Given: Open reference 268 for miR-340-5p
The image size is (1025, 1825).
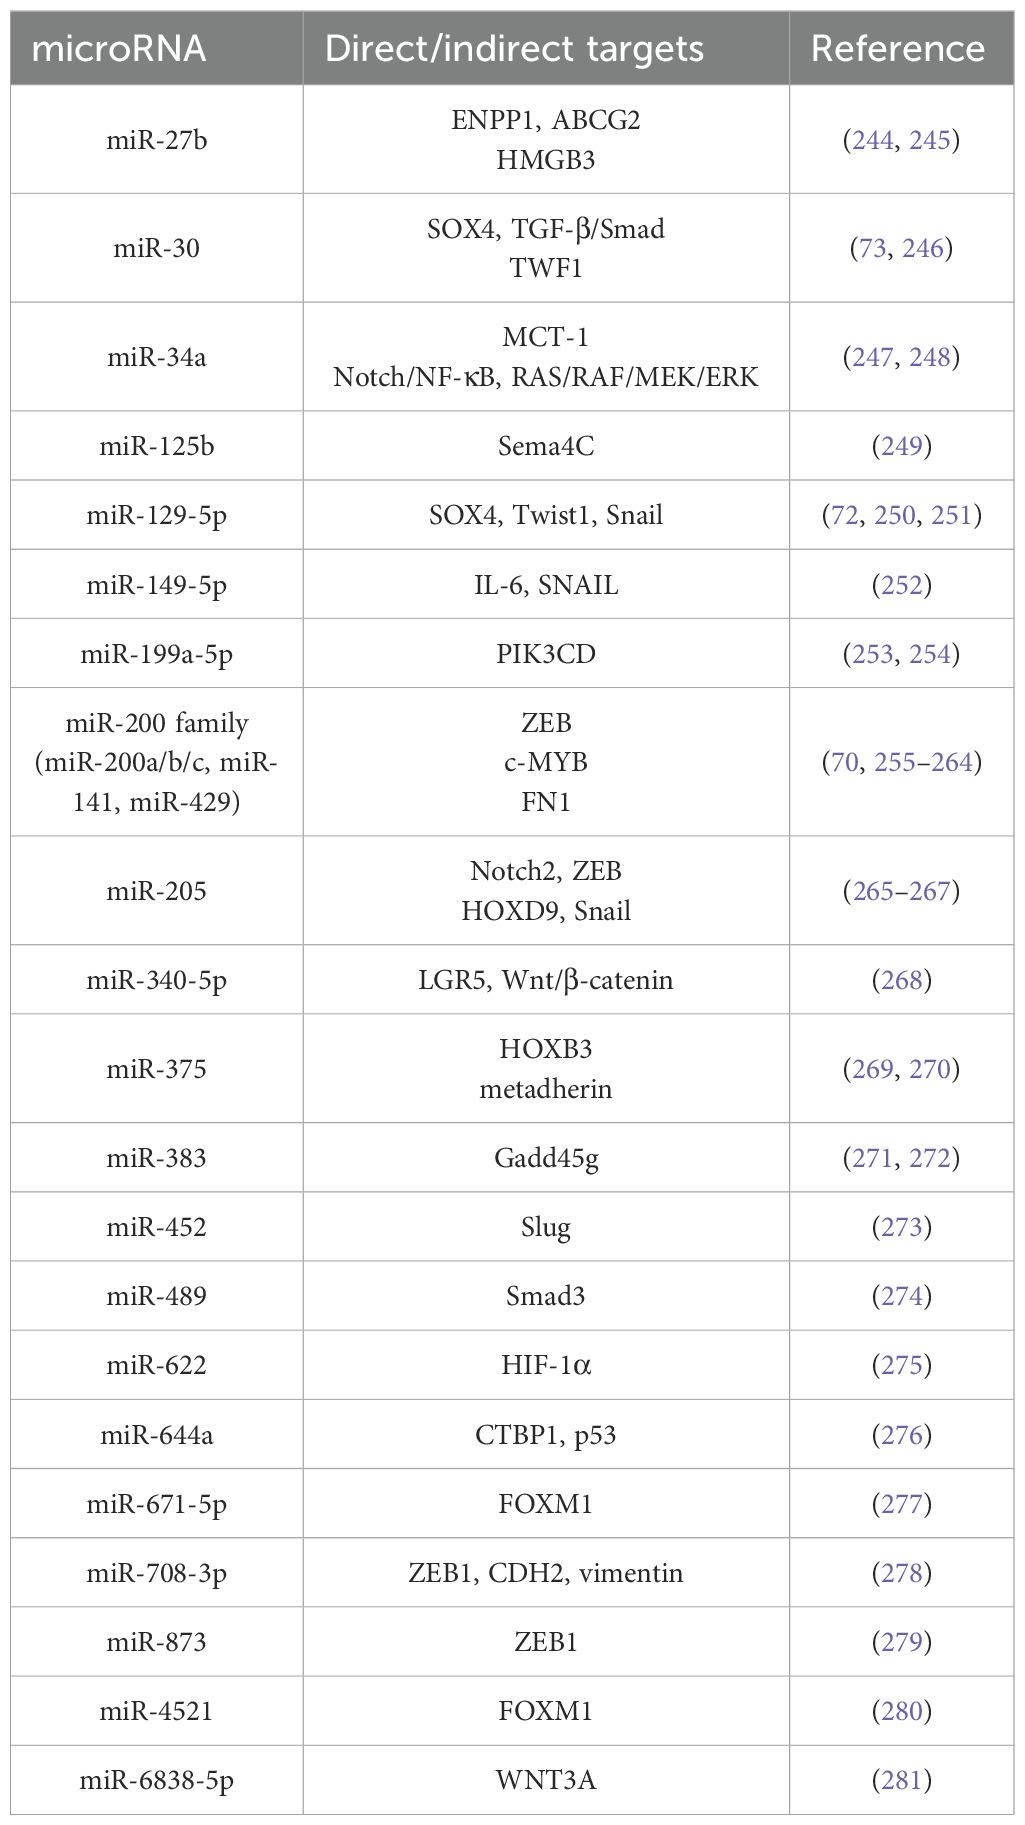Looking at the screenshot, I should (901, 980).
